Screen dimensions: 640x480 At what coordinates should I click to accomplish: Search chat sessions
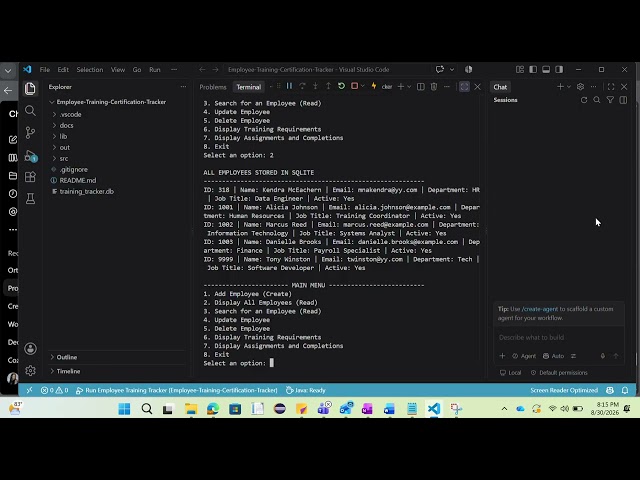coord(597,100)
